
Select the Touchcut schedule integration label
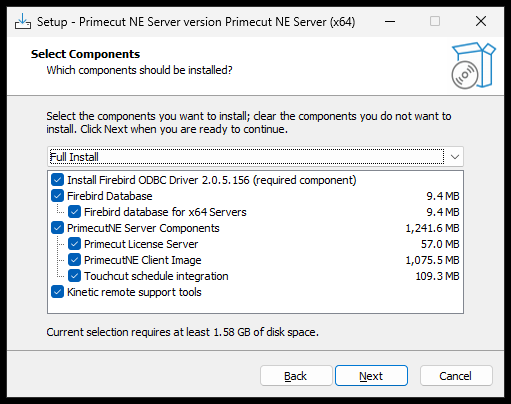point(156,276)
